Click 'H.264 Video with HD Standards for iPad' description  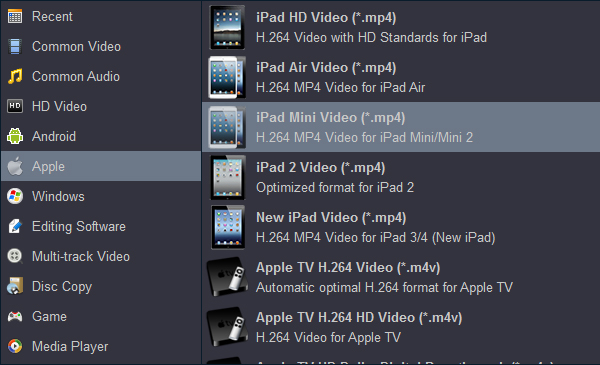click(x=371, y=37)
